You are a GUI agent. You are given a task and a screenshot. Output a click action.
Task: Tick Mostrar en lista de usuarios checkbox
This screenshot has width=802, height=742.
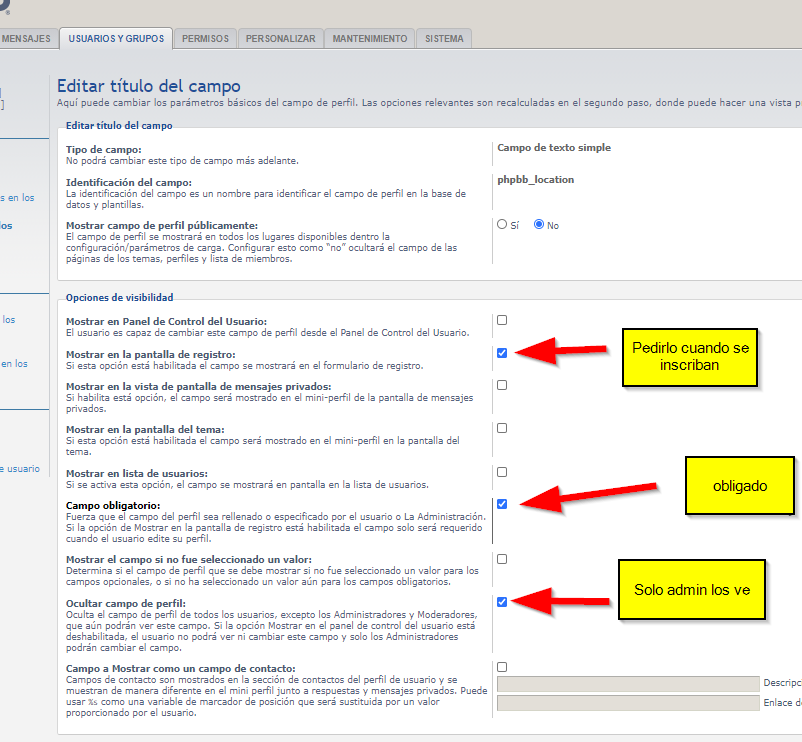point(502,472)
